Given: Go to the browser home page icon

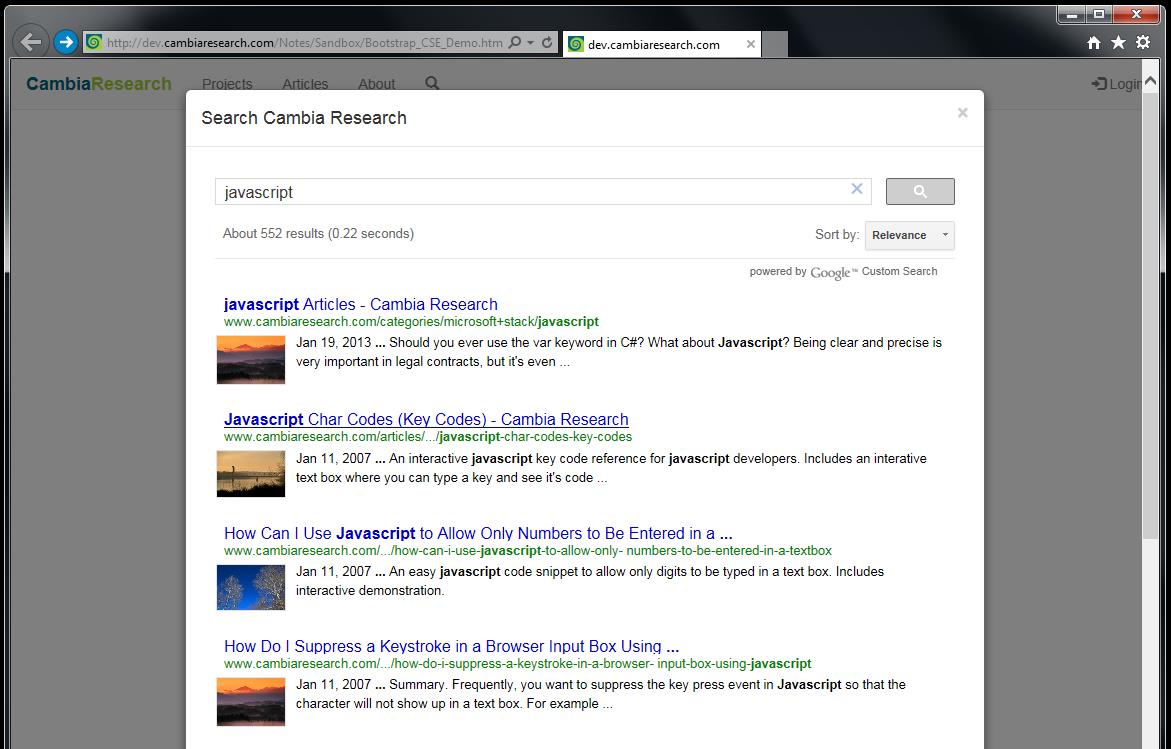Looking at the screenshot, I should (x=1094, y=43).
